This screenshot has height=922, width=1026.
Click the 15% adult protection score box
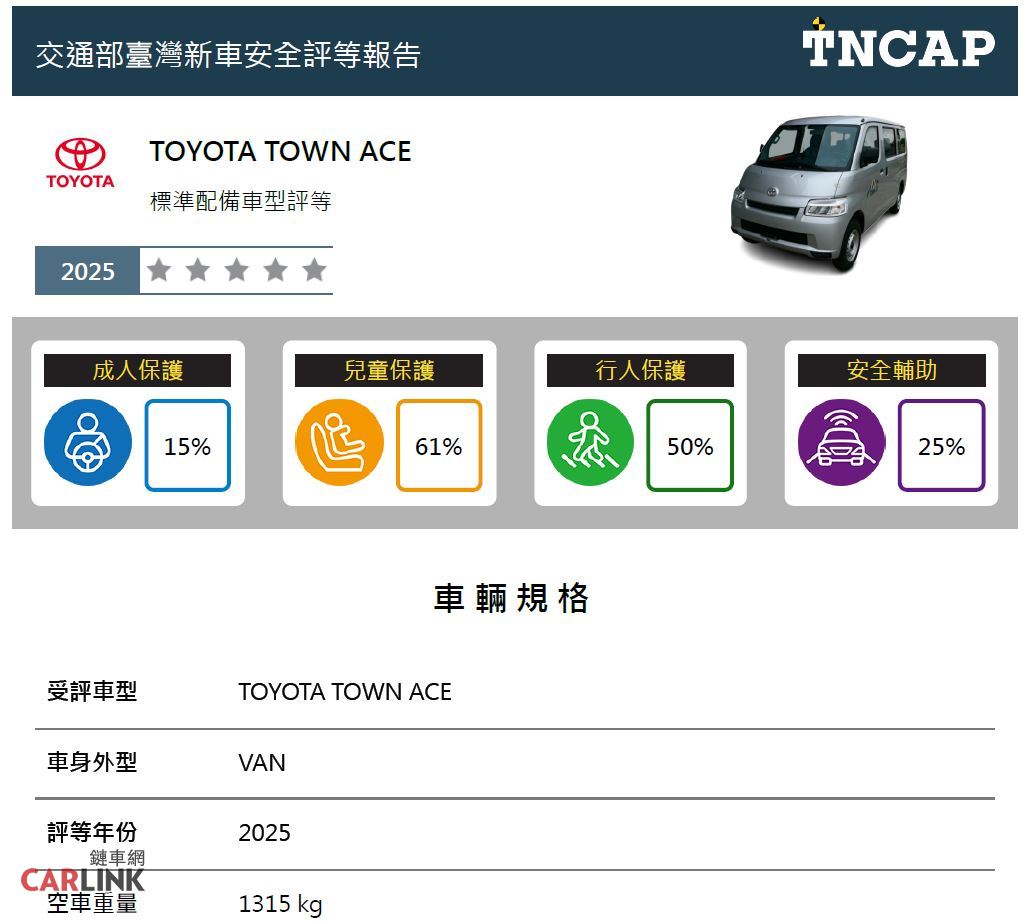click(x=188, y=446)
